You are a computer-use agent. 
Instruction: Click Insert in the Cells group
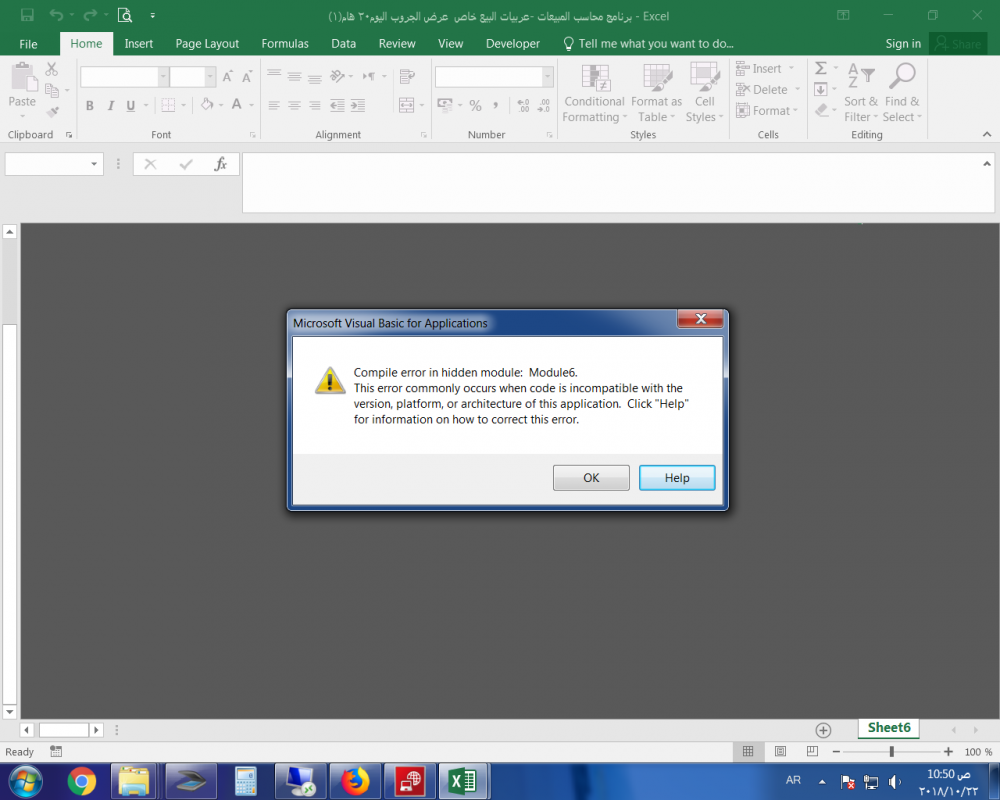coord(765,69)
